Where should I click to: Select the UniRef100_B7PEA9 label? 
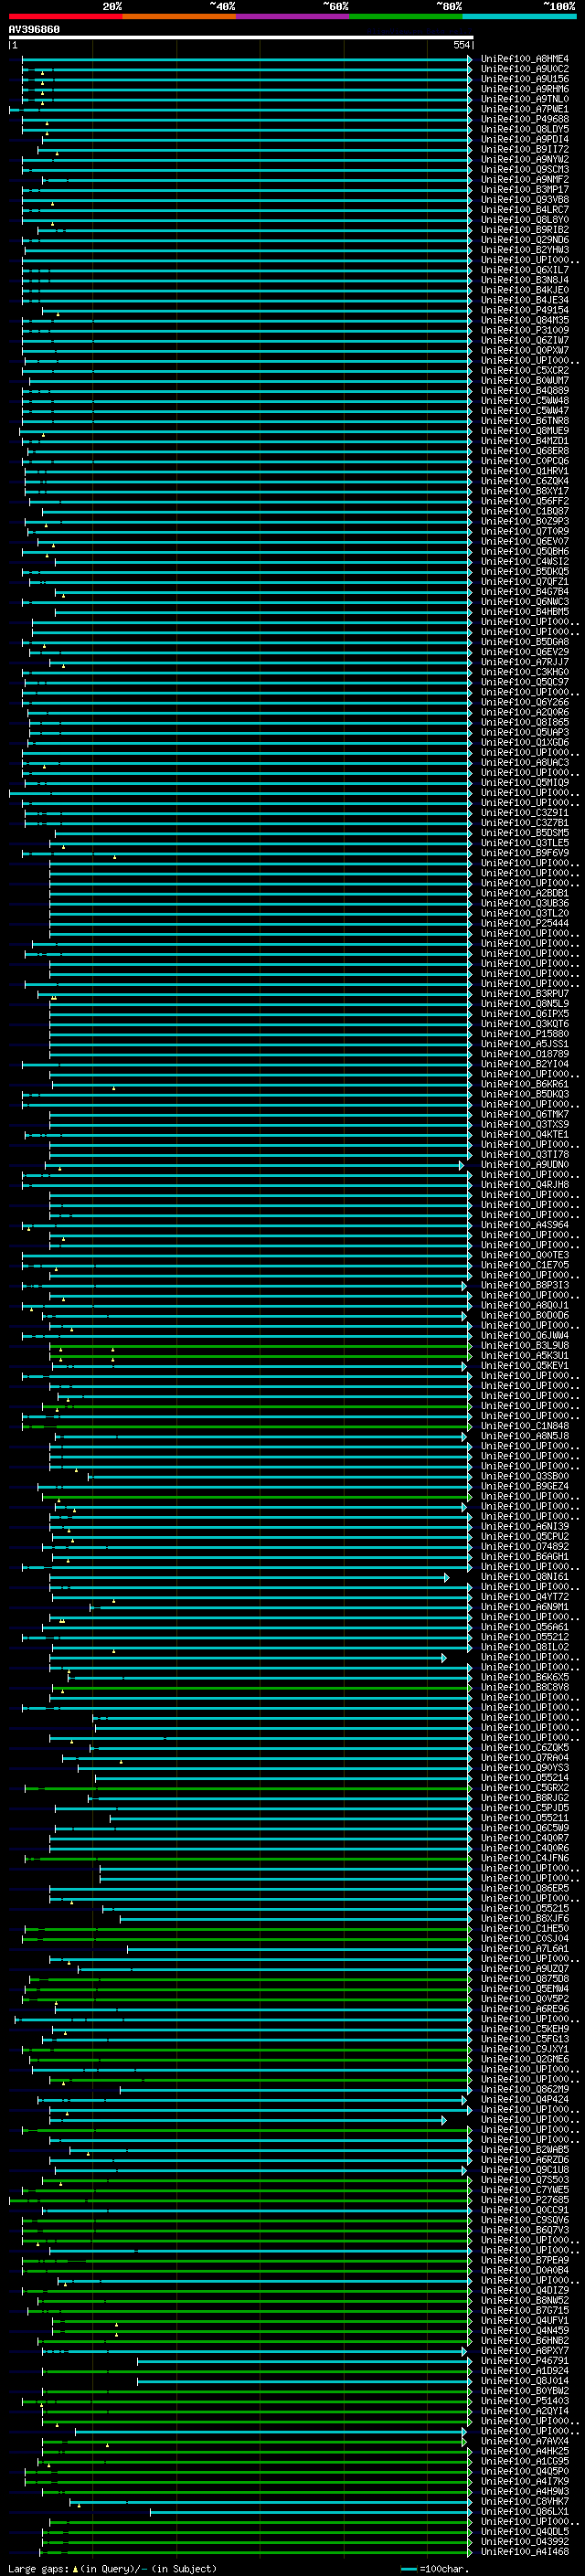(525, 2260)
